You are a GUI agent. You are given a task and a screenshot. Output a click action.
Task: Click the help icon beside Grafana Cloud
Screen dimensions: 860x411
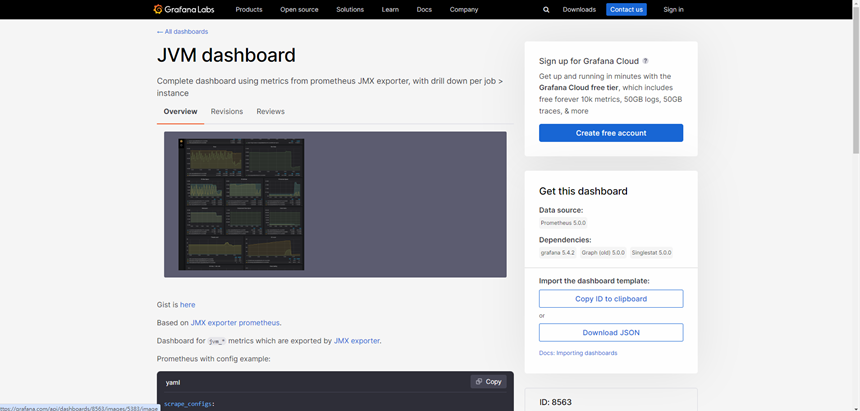point(646,61)
